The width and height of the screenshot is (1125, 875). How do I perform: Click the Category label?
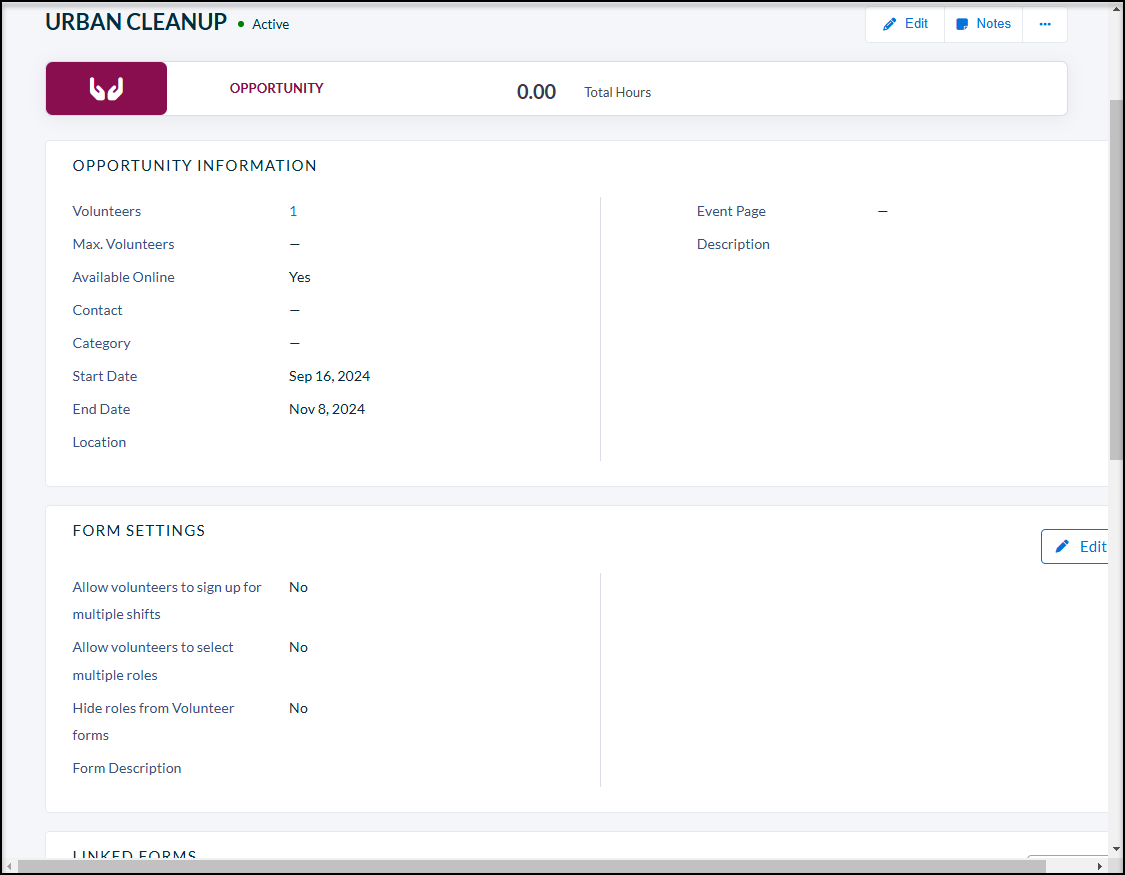[x=101, y=344]
